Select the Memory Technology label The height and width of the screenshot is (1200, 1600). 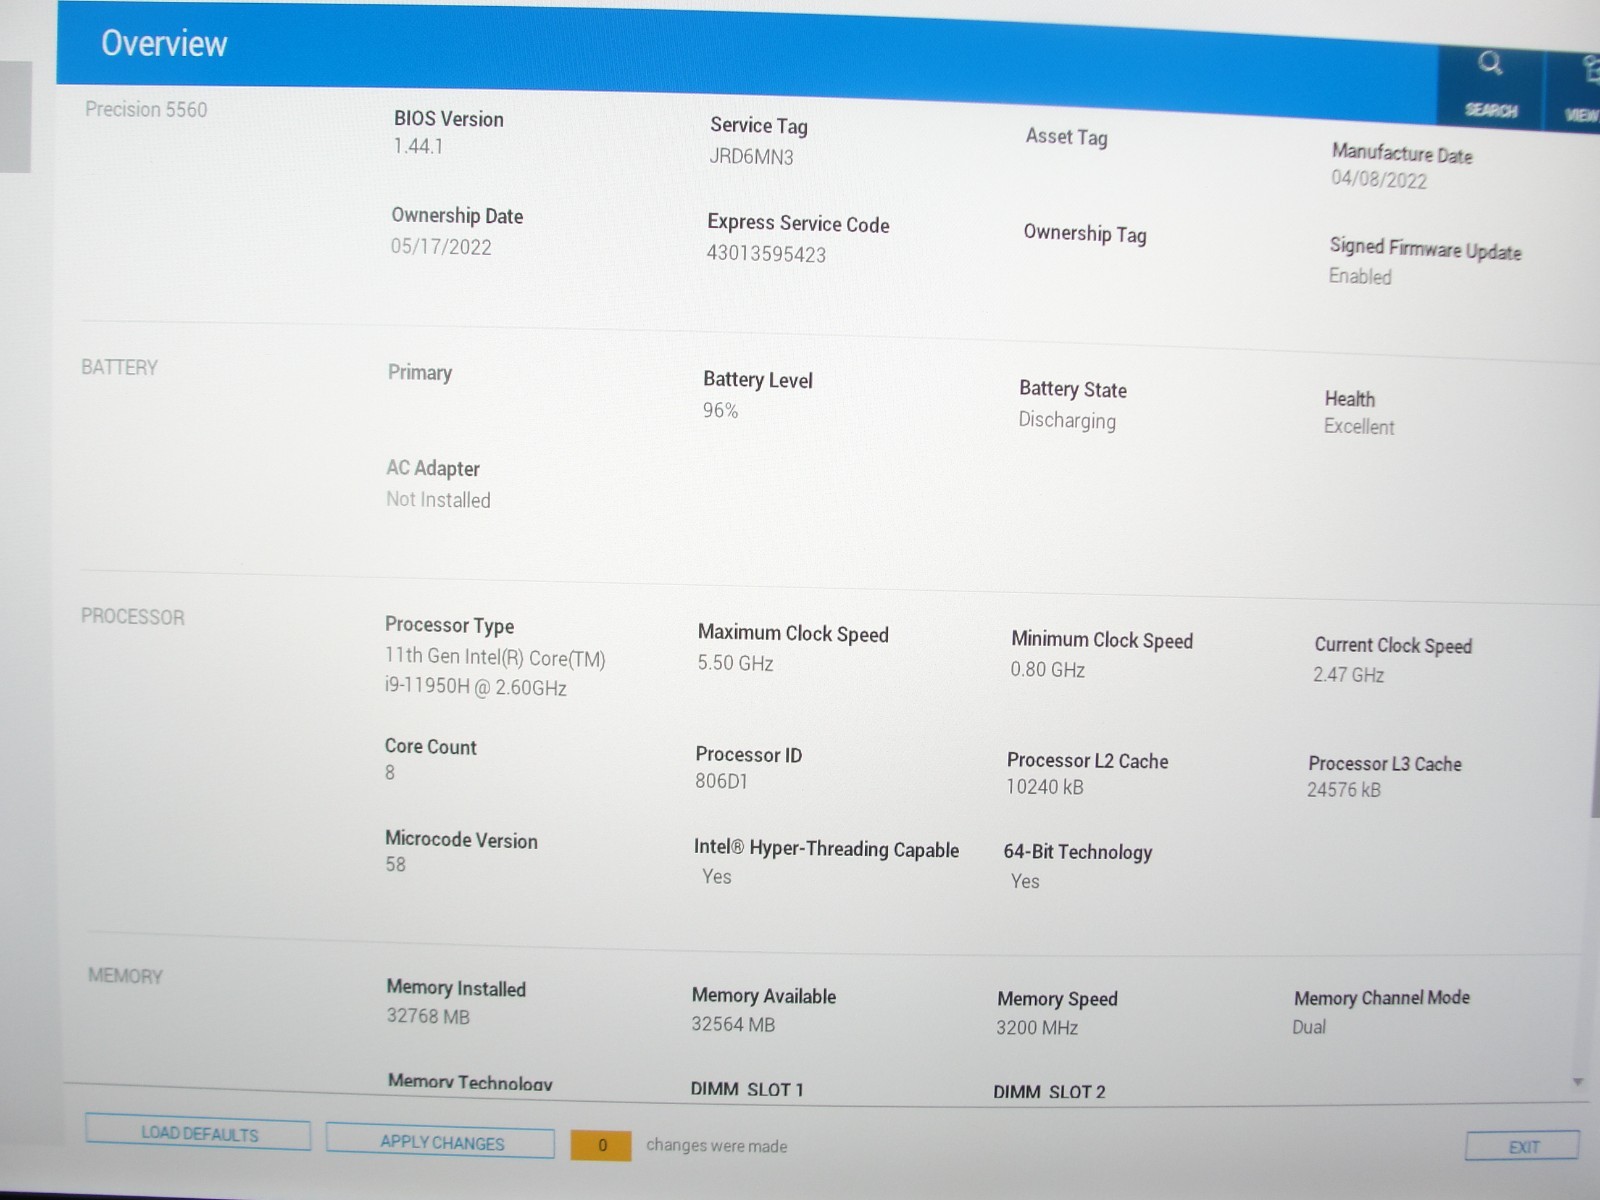click(x=470, y=1082)
